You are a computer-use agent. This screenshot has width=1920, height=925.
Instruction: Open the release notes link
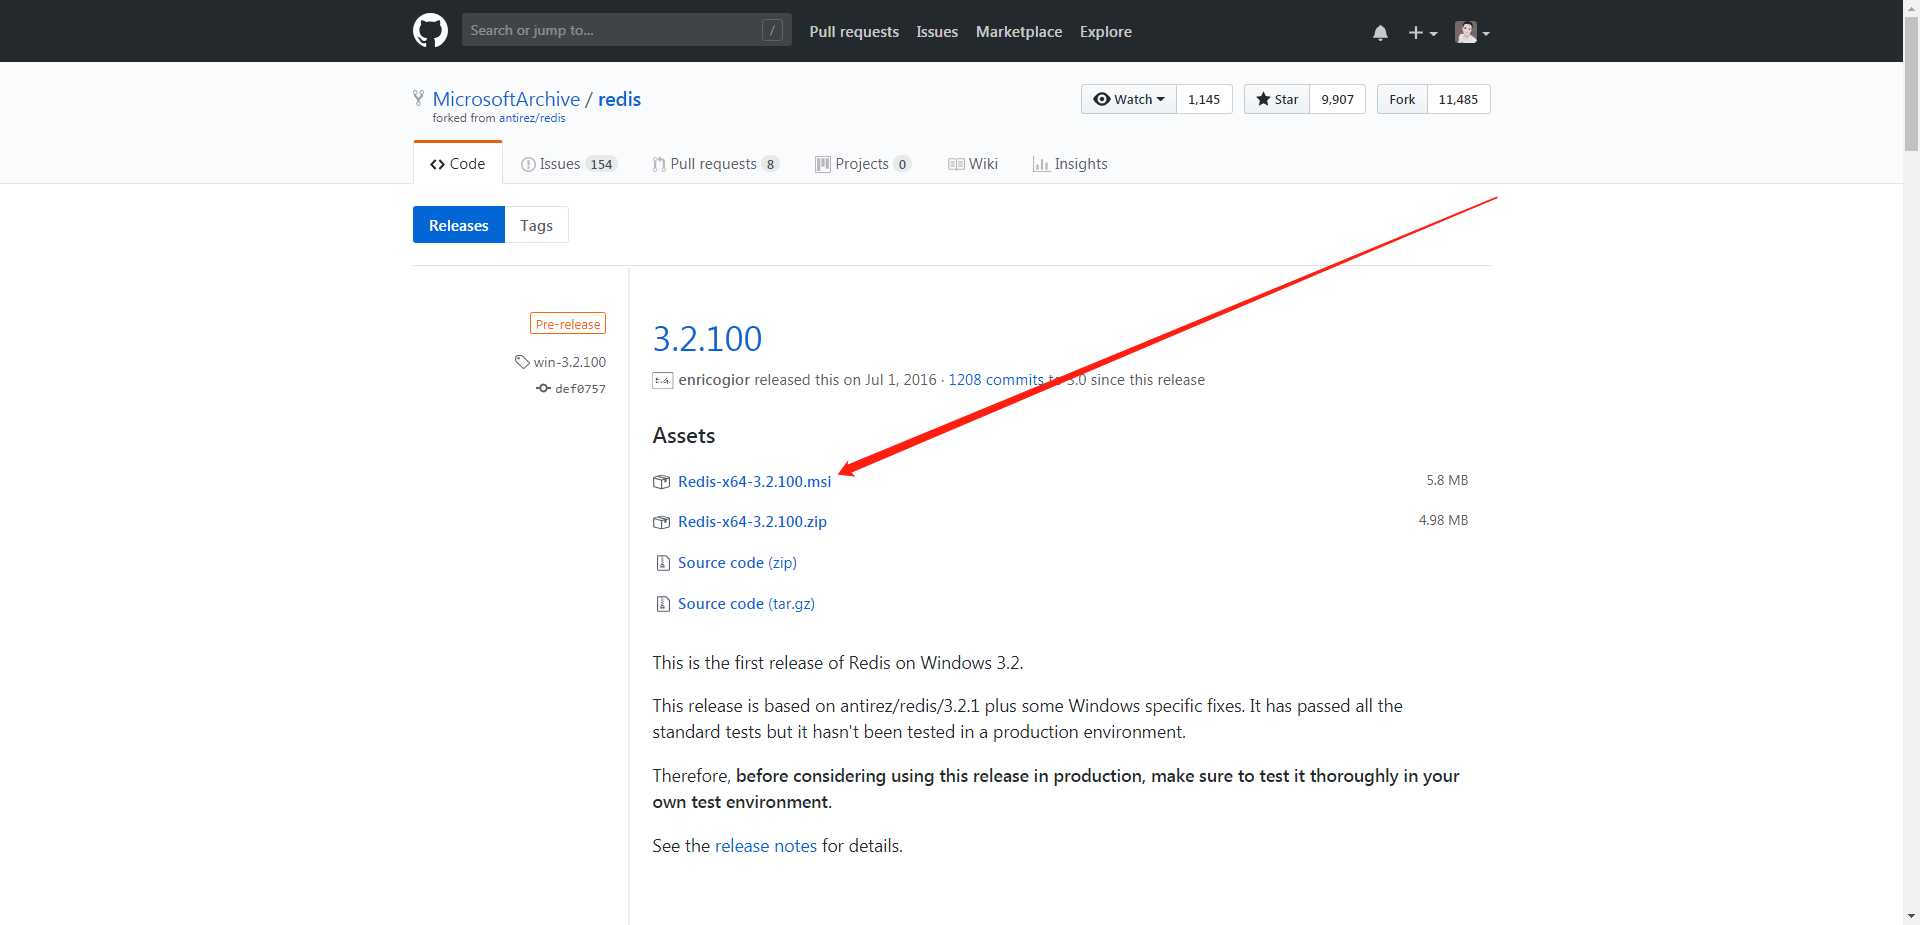tap(766, 846)
